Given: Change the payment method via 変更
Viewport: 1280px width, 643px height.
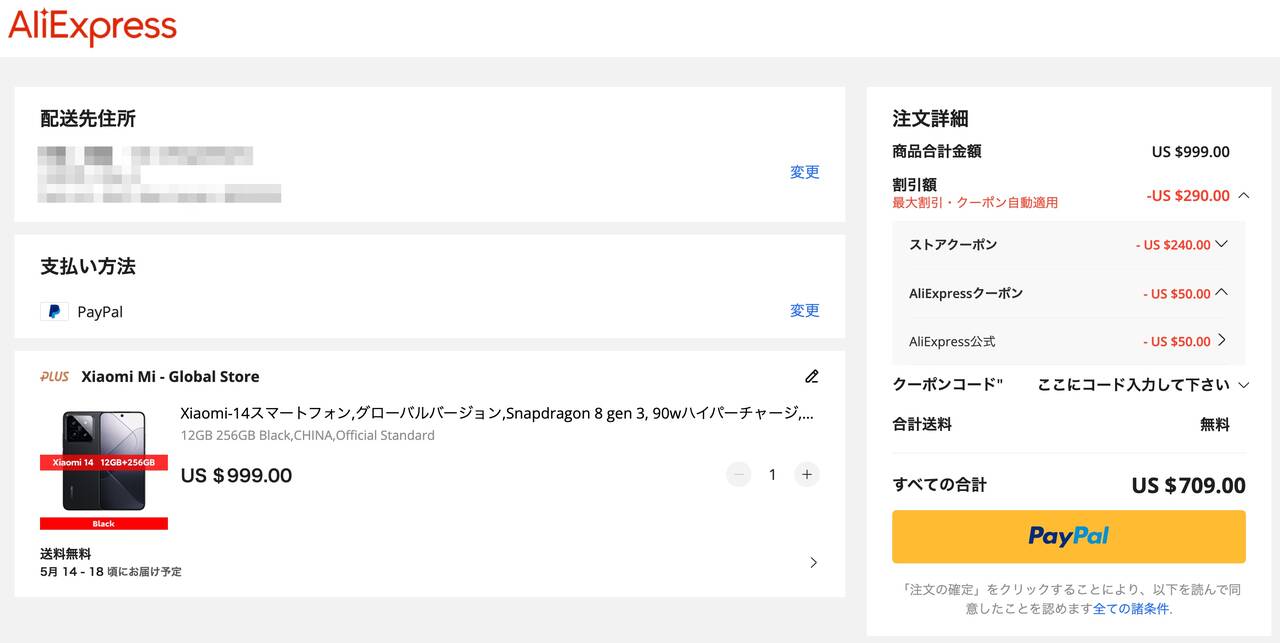Looking at the screenshot, I should click(804, 311).
